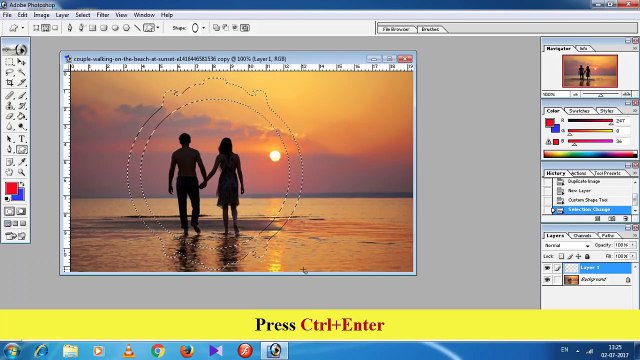This screenshot has height=360, width=640.
Task: Enable Lock position checkbox
Action: pyautogui.click(x=578, y=256)
